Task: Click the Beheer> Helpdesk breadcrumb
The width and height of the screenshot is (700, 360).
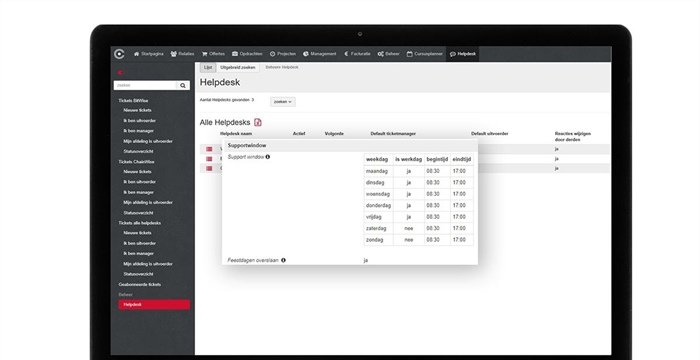Action: (x=282, y=67)
